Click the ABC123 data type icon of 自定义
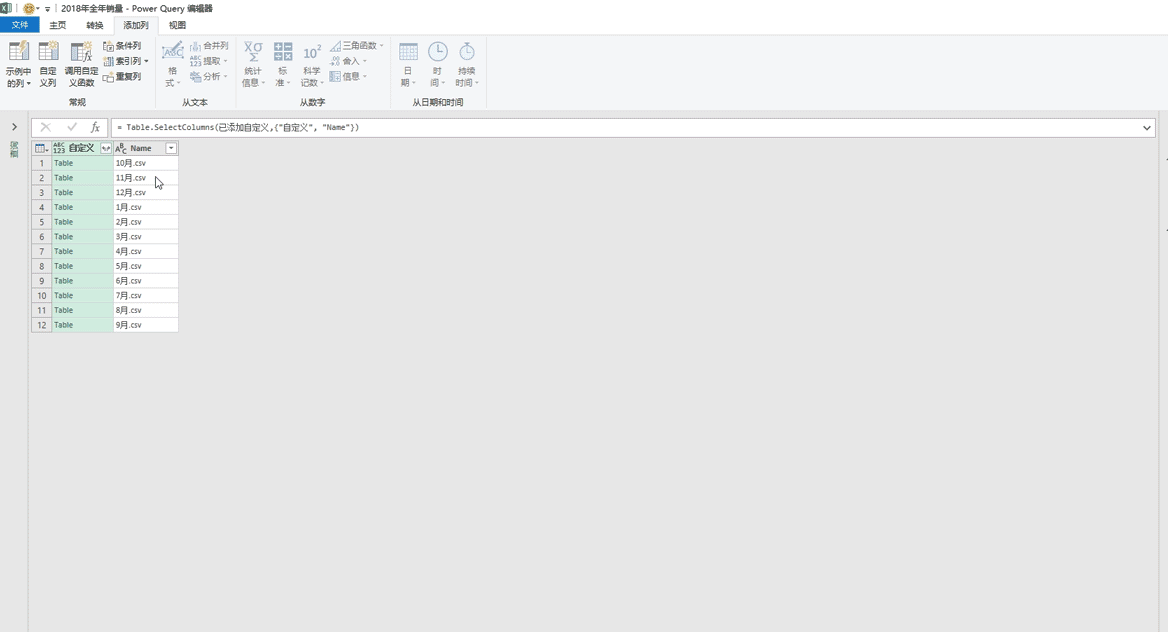This screenshot has height=632, width=1168. 59,148
